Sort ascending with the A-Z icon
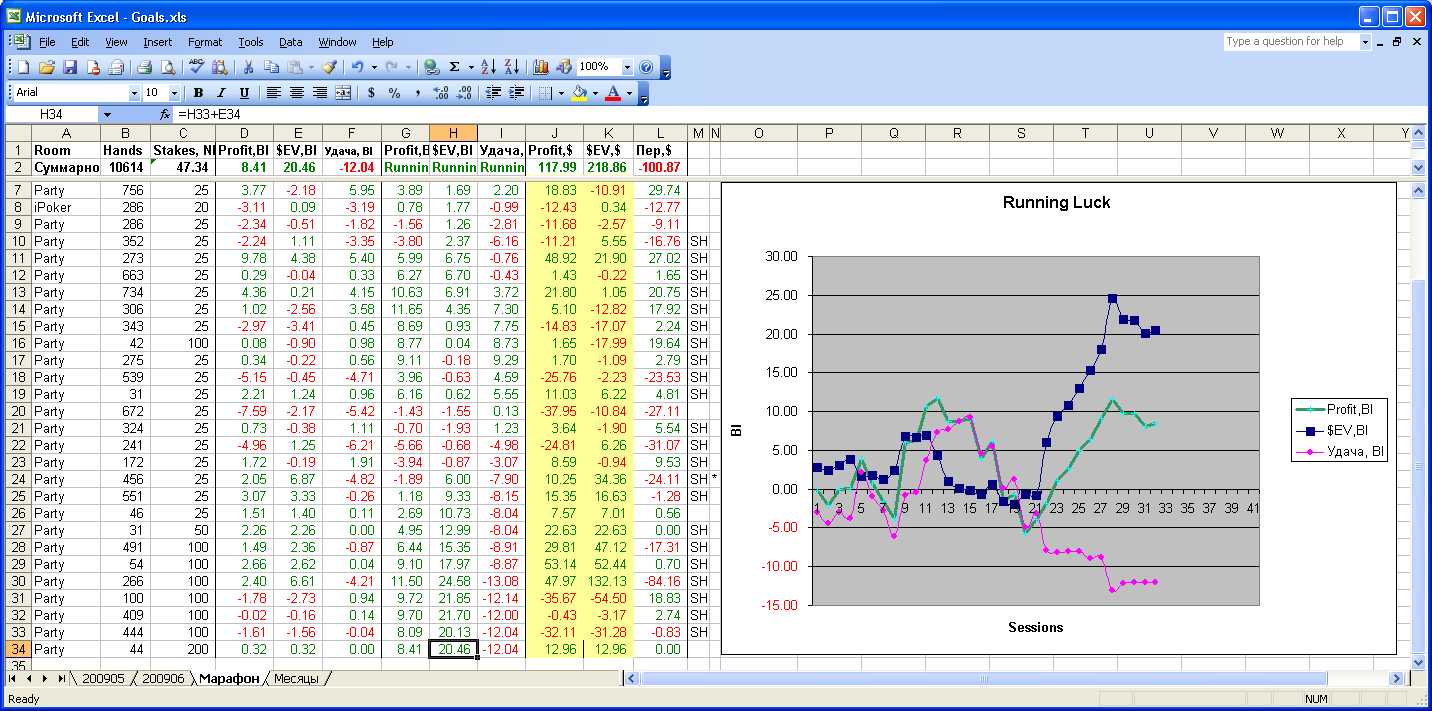This screenshot has height=711, width=1432. [x=488, y=67]
